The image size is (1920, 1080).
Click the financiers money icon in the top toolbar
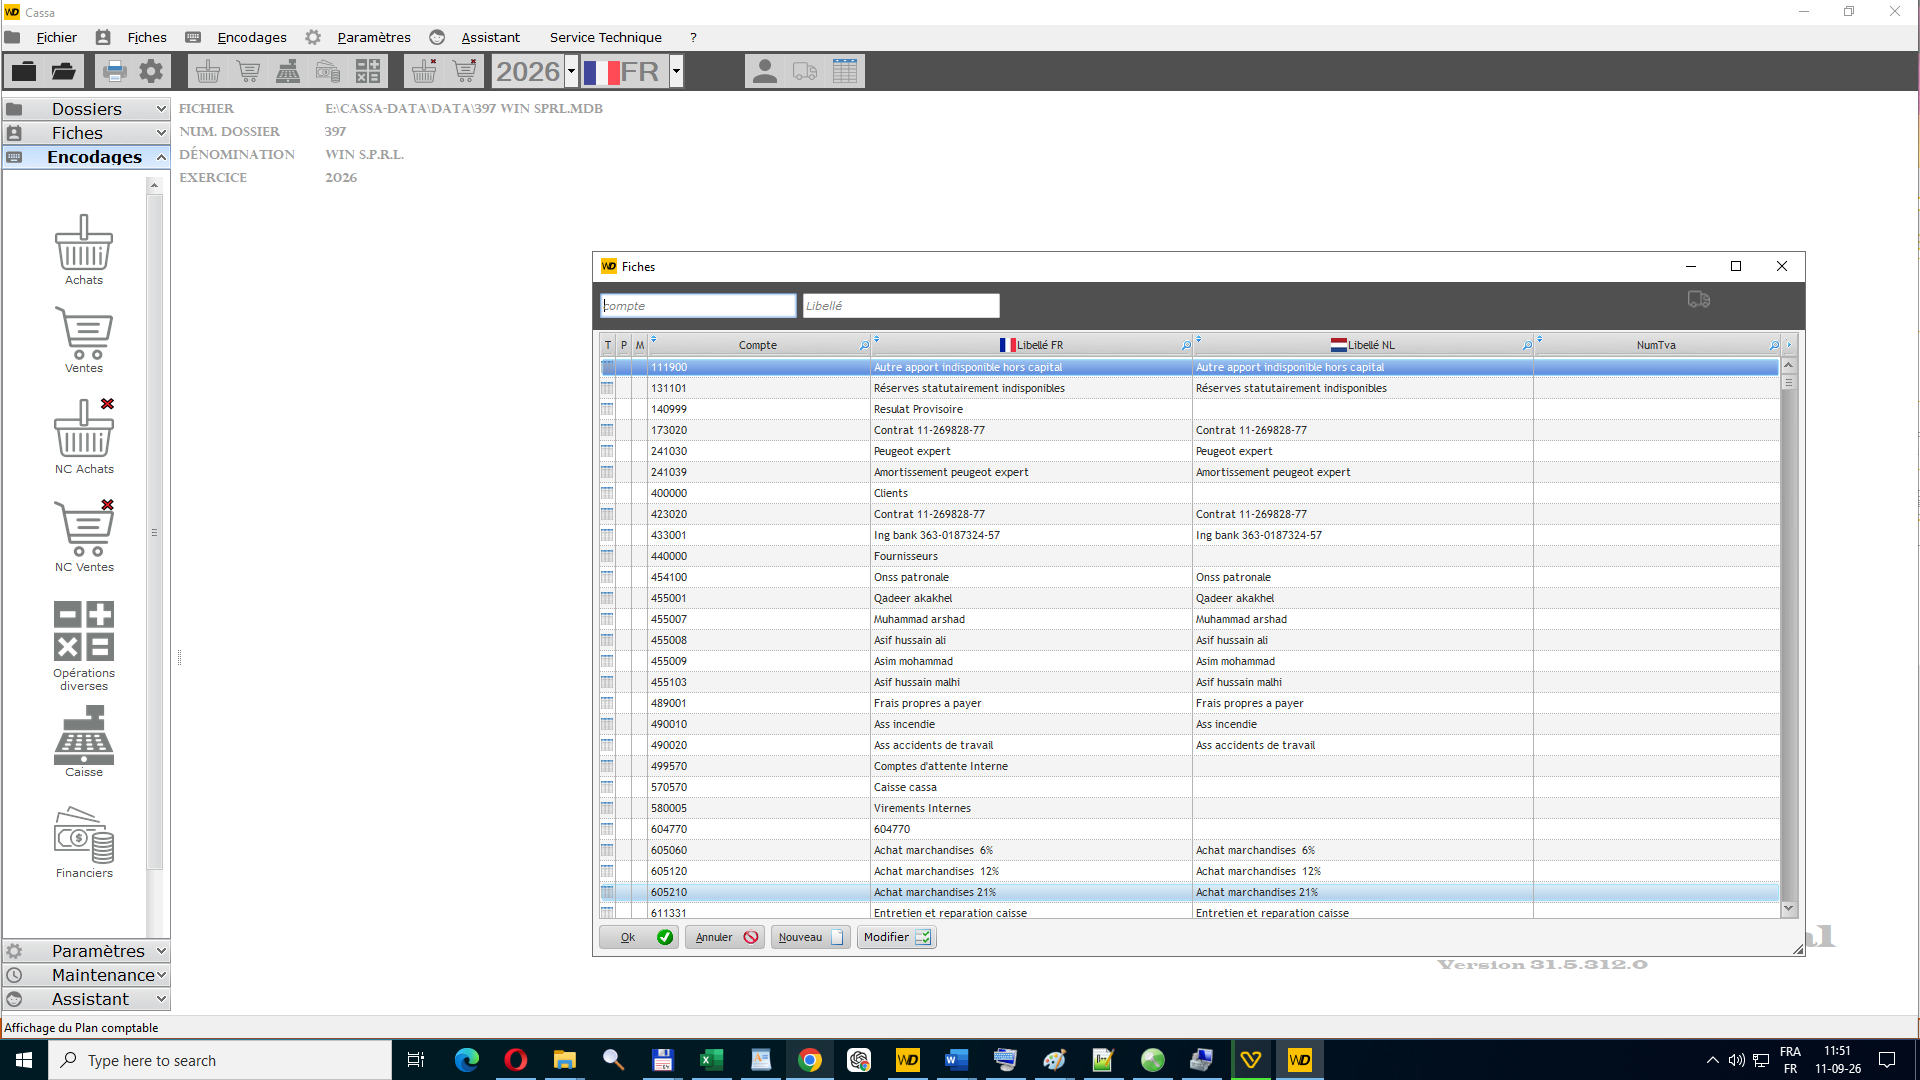(328, 71)
